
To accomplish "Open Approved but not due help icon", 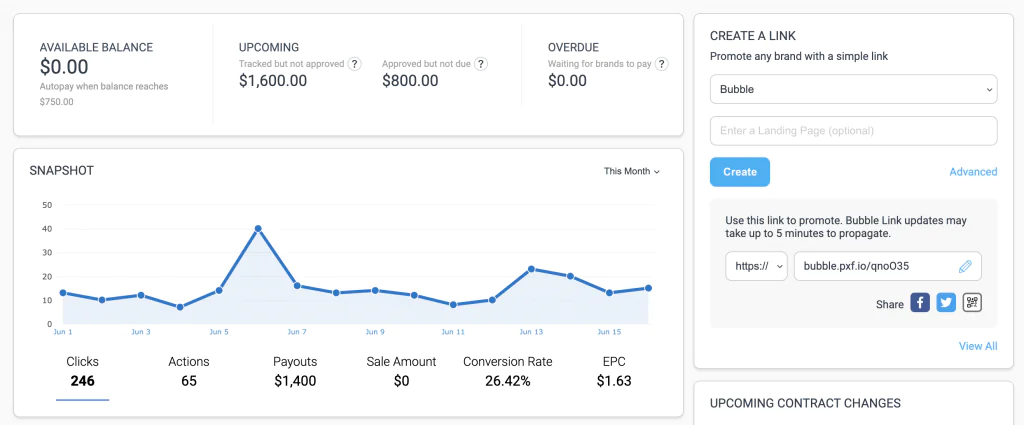I will click(481, 64).
